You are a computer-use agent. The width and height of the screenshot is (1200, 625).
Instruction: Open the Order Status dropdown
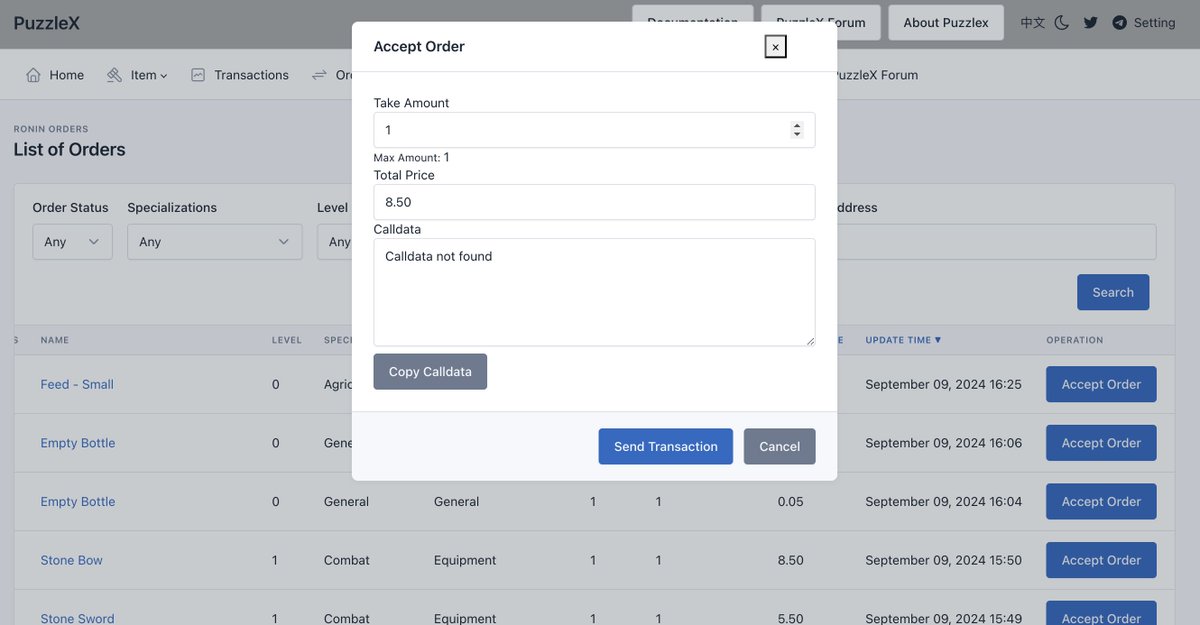pos(71,241)
